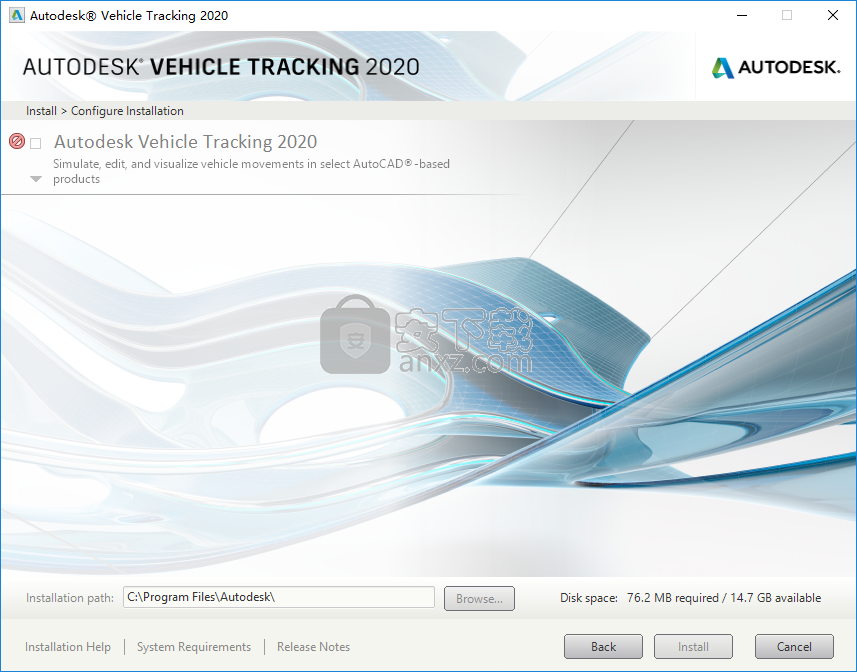Tick the Autodesk Vehicle Tracking 2020 checkbox
Screen dimensions: 857x672
pyautogui.click(x=36, y=144)
